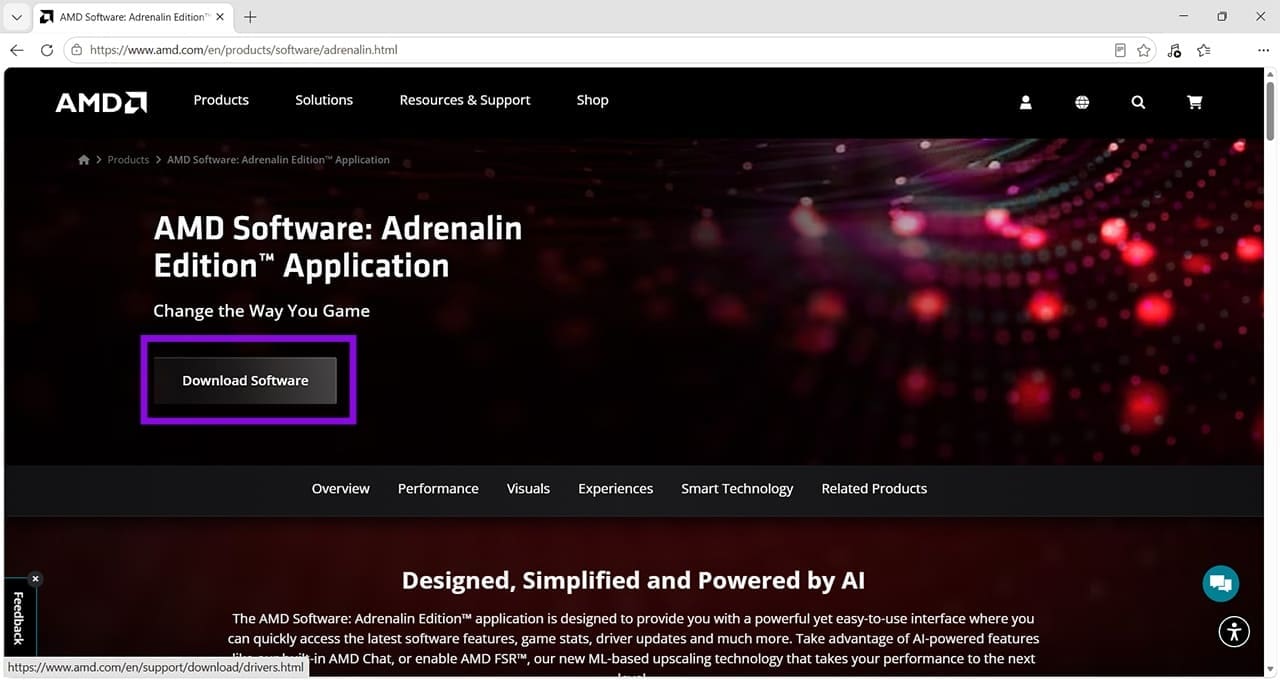Open the shopping cart icon

(x=1194, y=102)
